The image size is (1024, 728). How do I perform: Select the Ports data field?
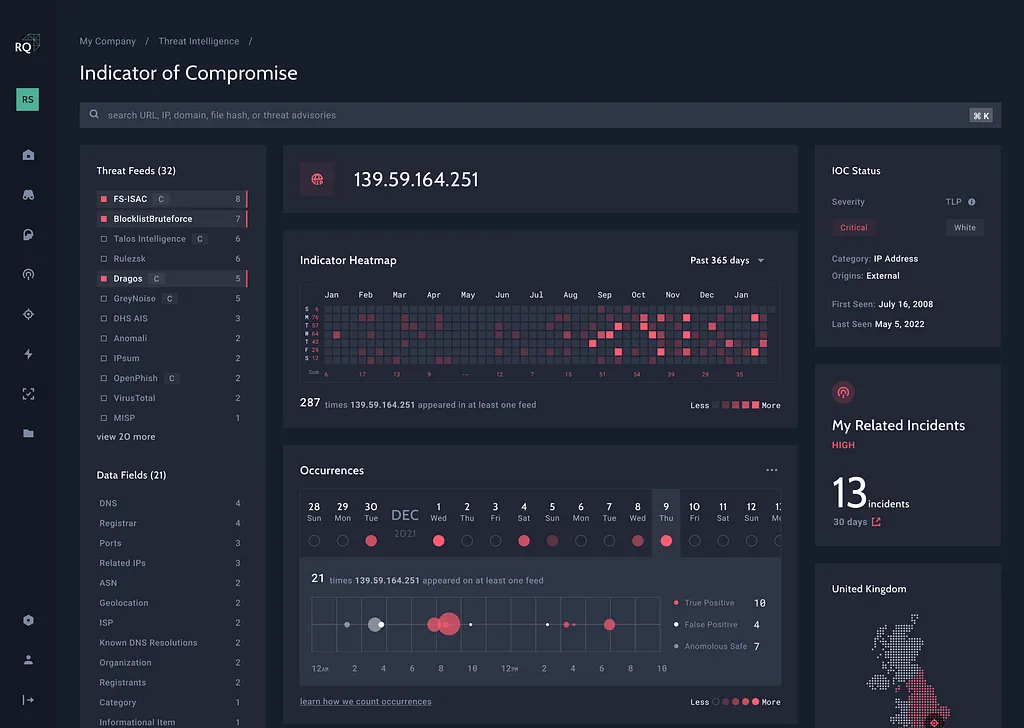tap(170, 543)
